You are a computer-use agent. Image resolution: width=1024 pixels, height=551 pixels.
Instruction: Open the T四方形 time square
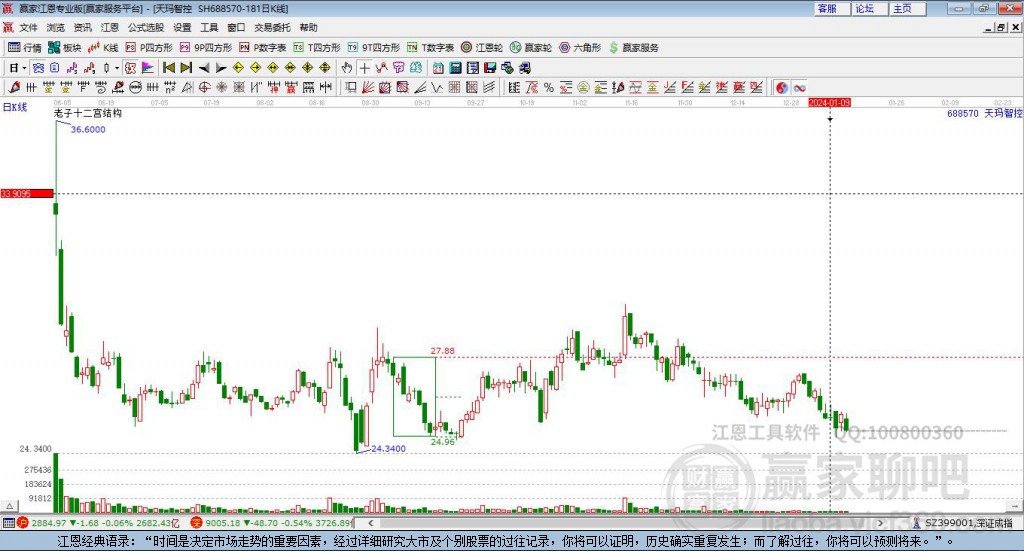point(317,48)
